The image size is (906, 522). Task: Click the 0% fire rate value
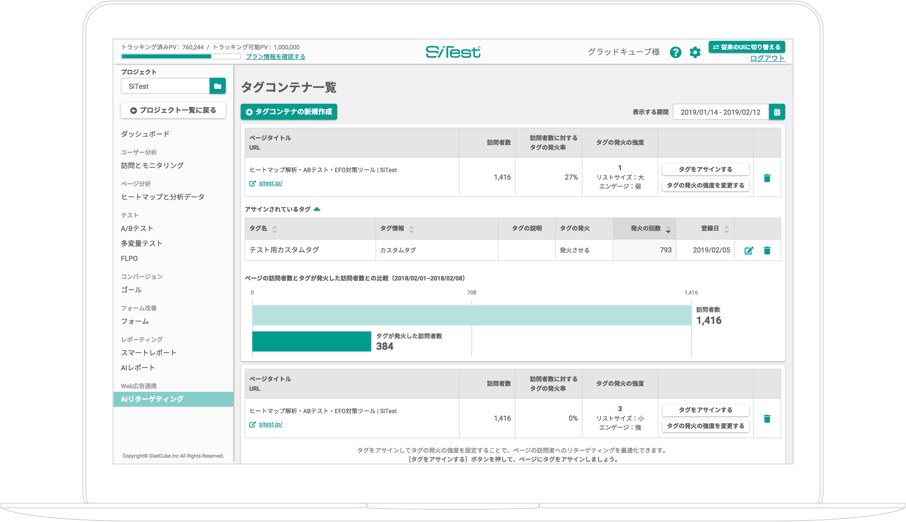573,418
